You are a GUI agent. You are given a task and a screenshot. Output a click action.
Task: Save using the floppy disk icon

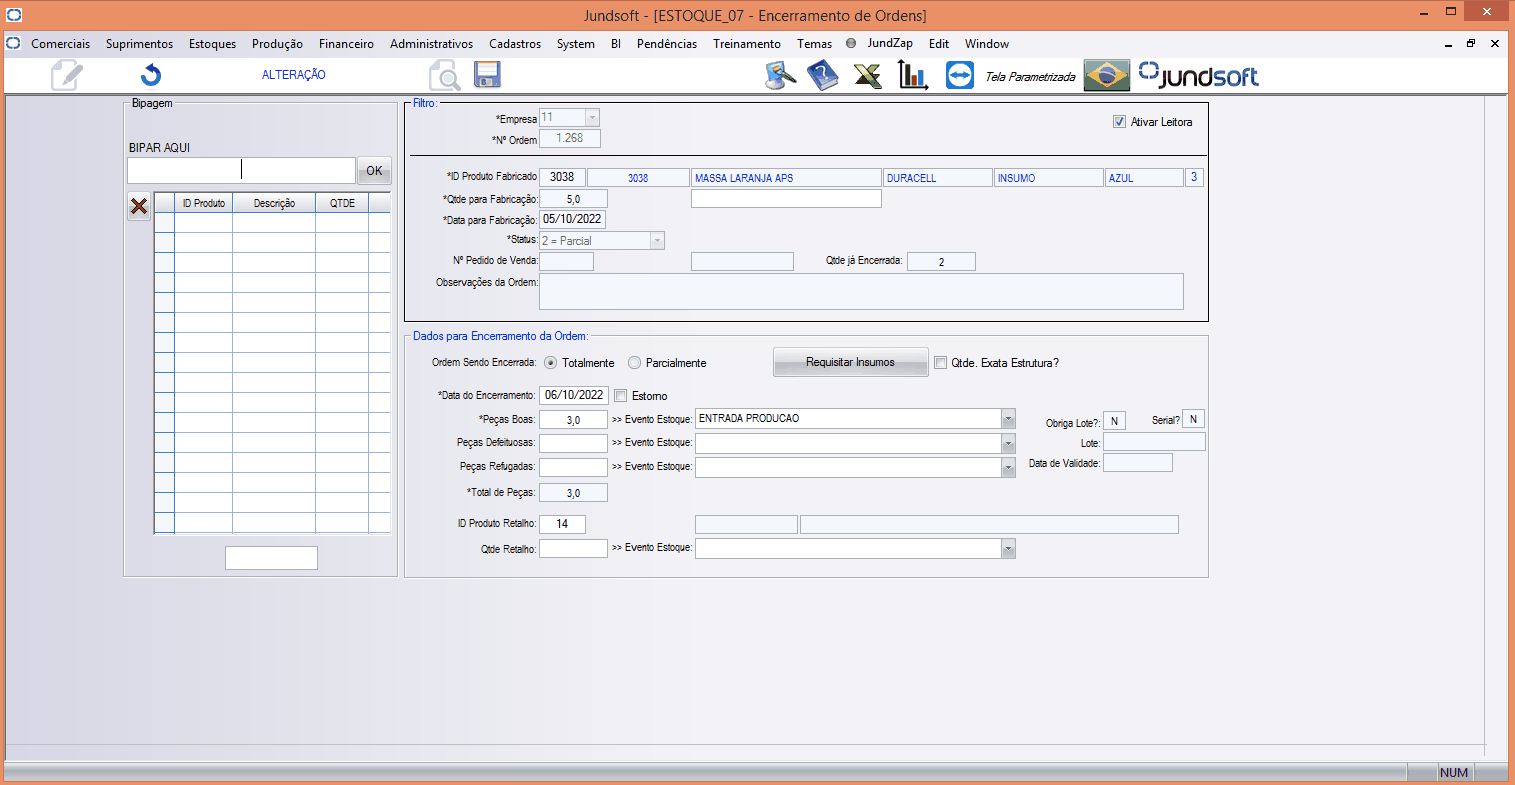487,75
